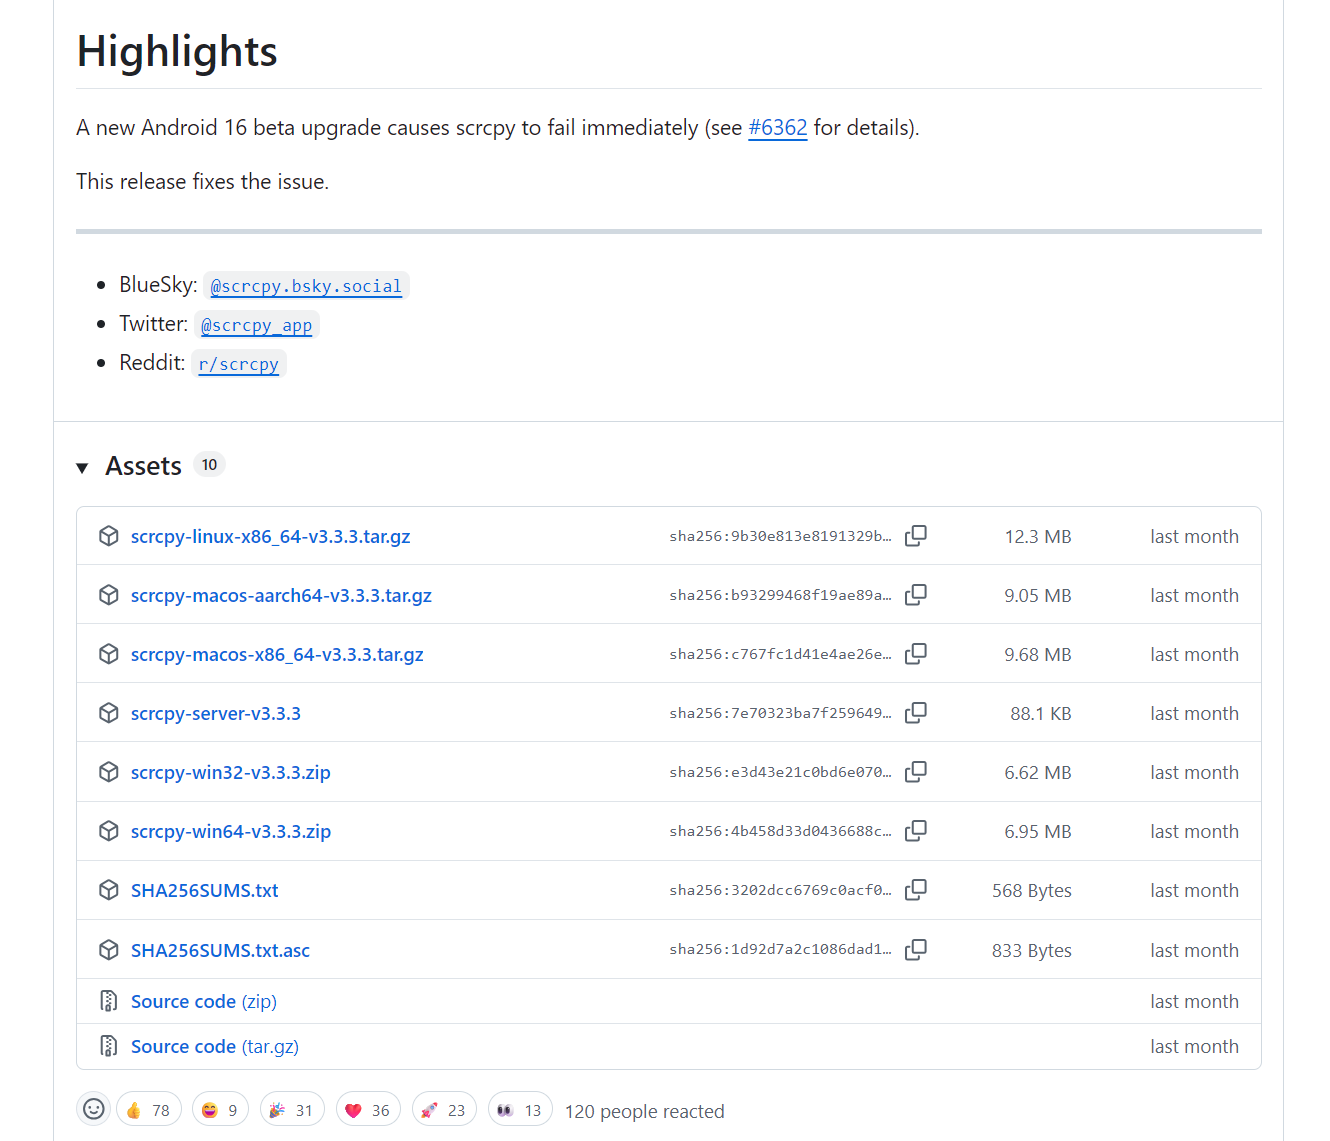Open the add reaction smiley picker
The width and height of the screenshot is (1330, 1141).
(93, 1109)
